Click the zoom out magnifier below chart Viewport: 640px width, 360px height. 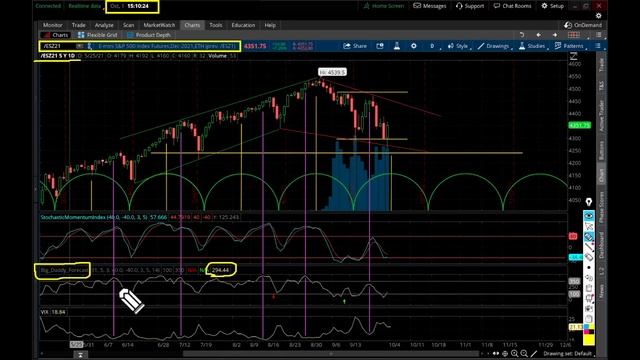coord(524,354)
